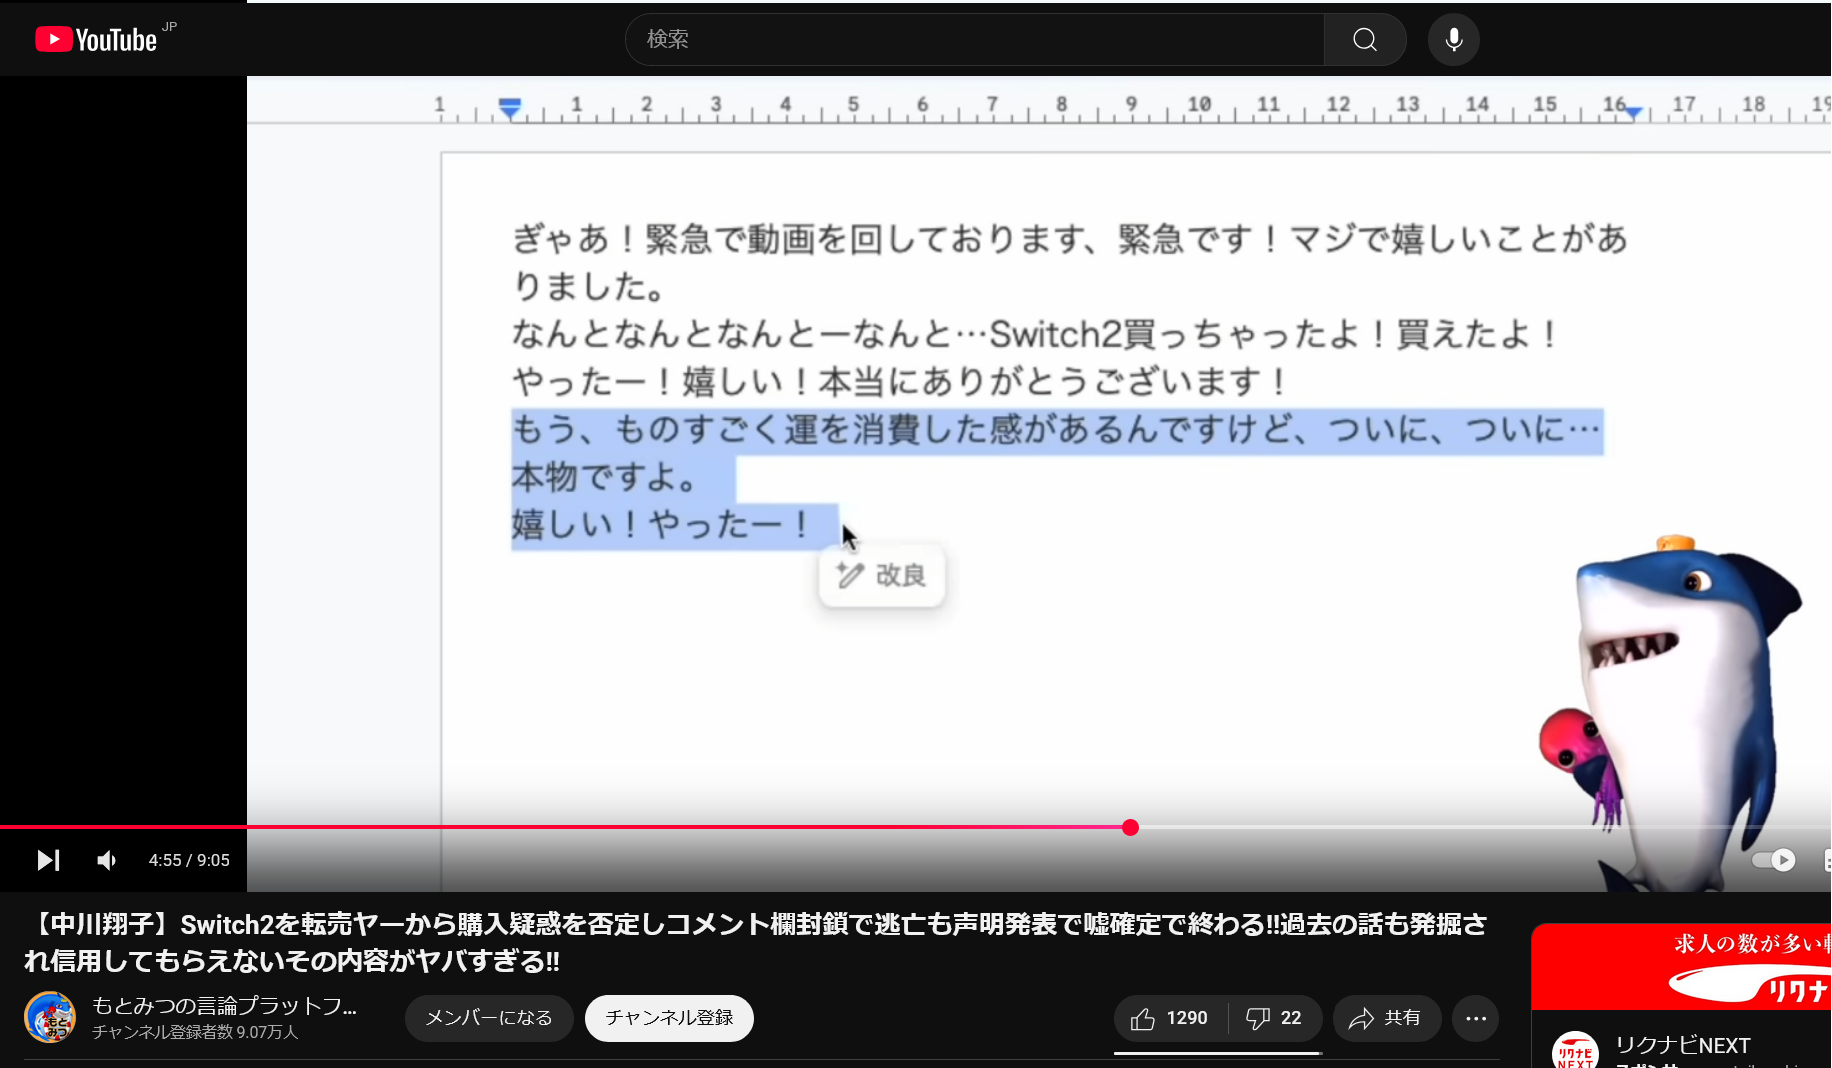Click the magnifier search button

click(x=1365, y=39)
